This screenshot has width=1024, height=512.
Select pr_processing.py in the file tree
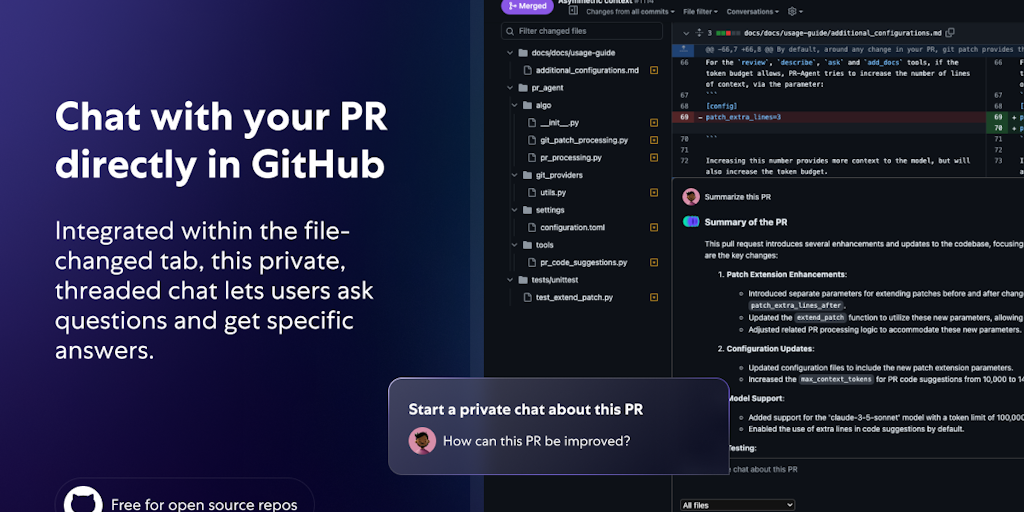click(x=571, y=157)
